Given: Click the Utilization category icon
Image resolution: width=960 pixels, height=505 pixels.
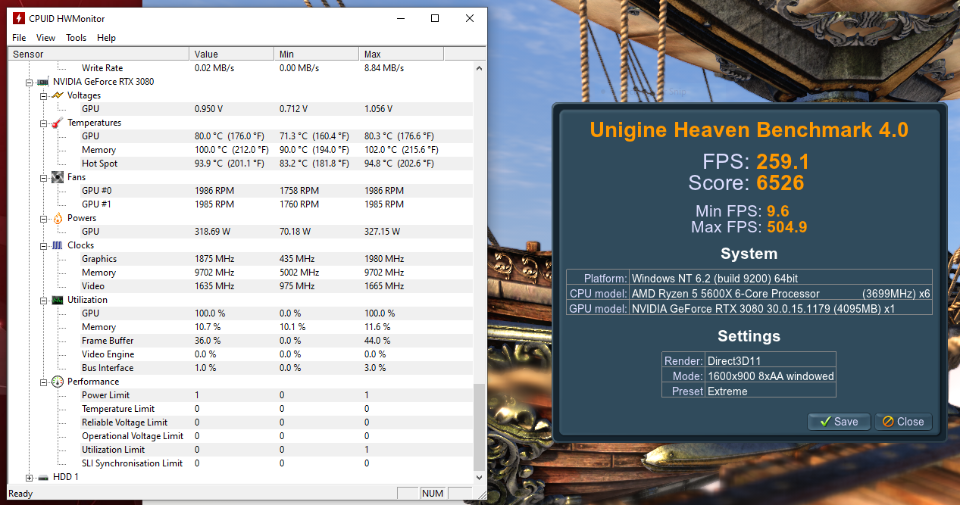Looking at the screenshot, I should pos(58,300).
